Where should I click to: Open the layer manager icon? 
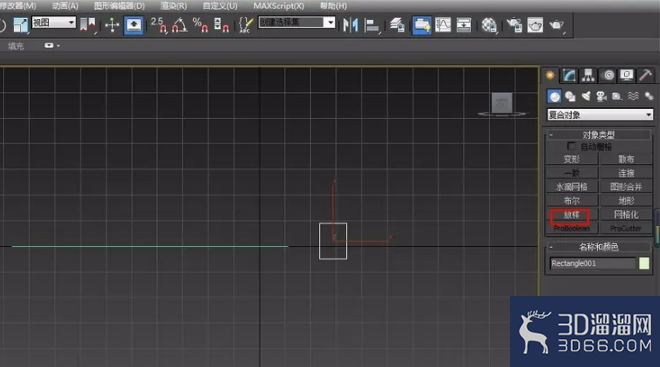tap(397, 25)
